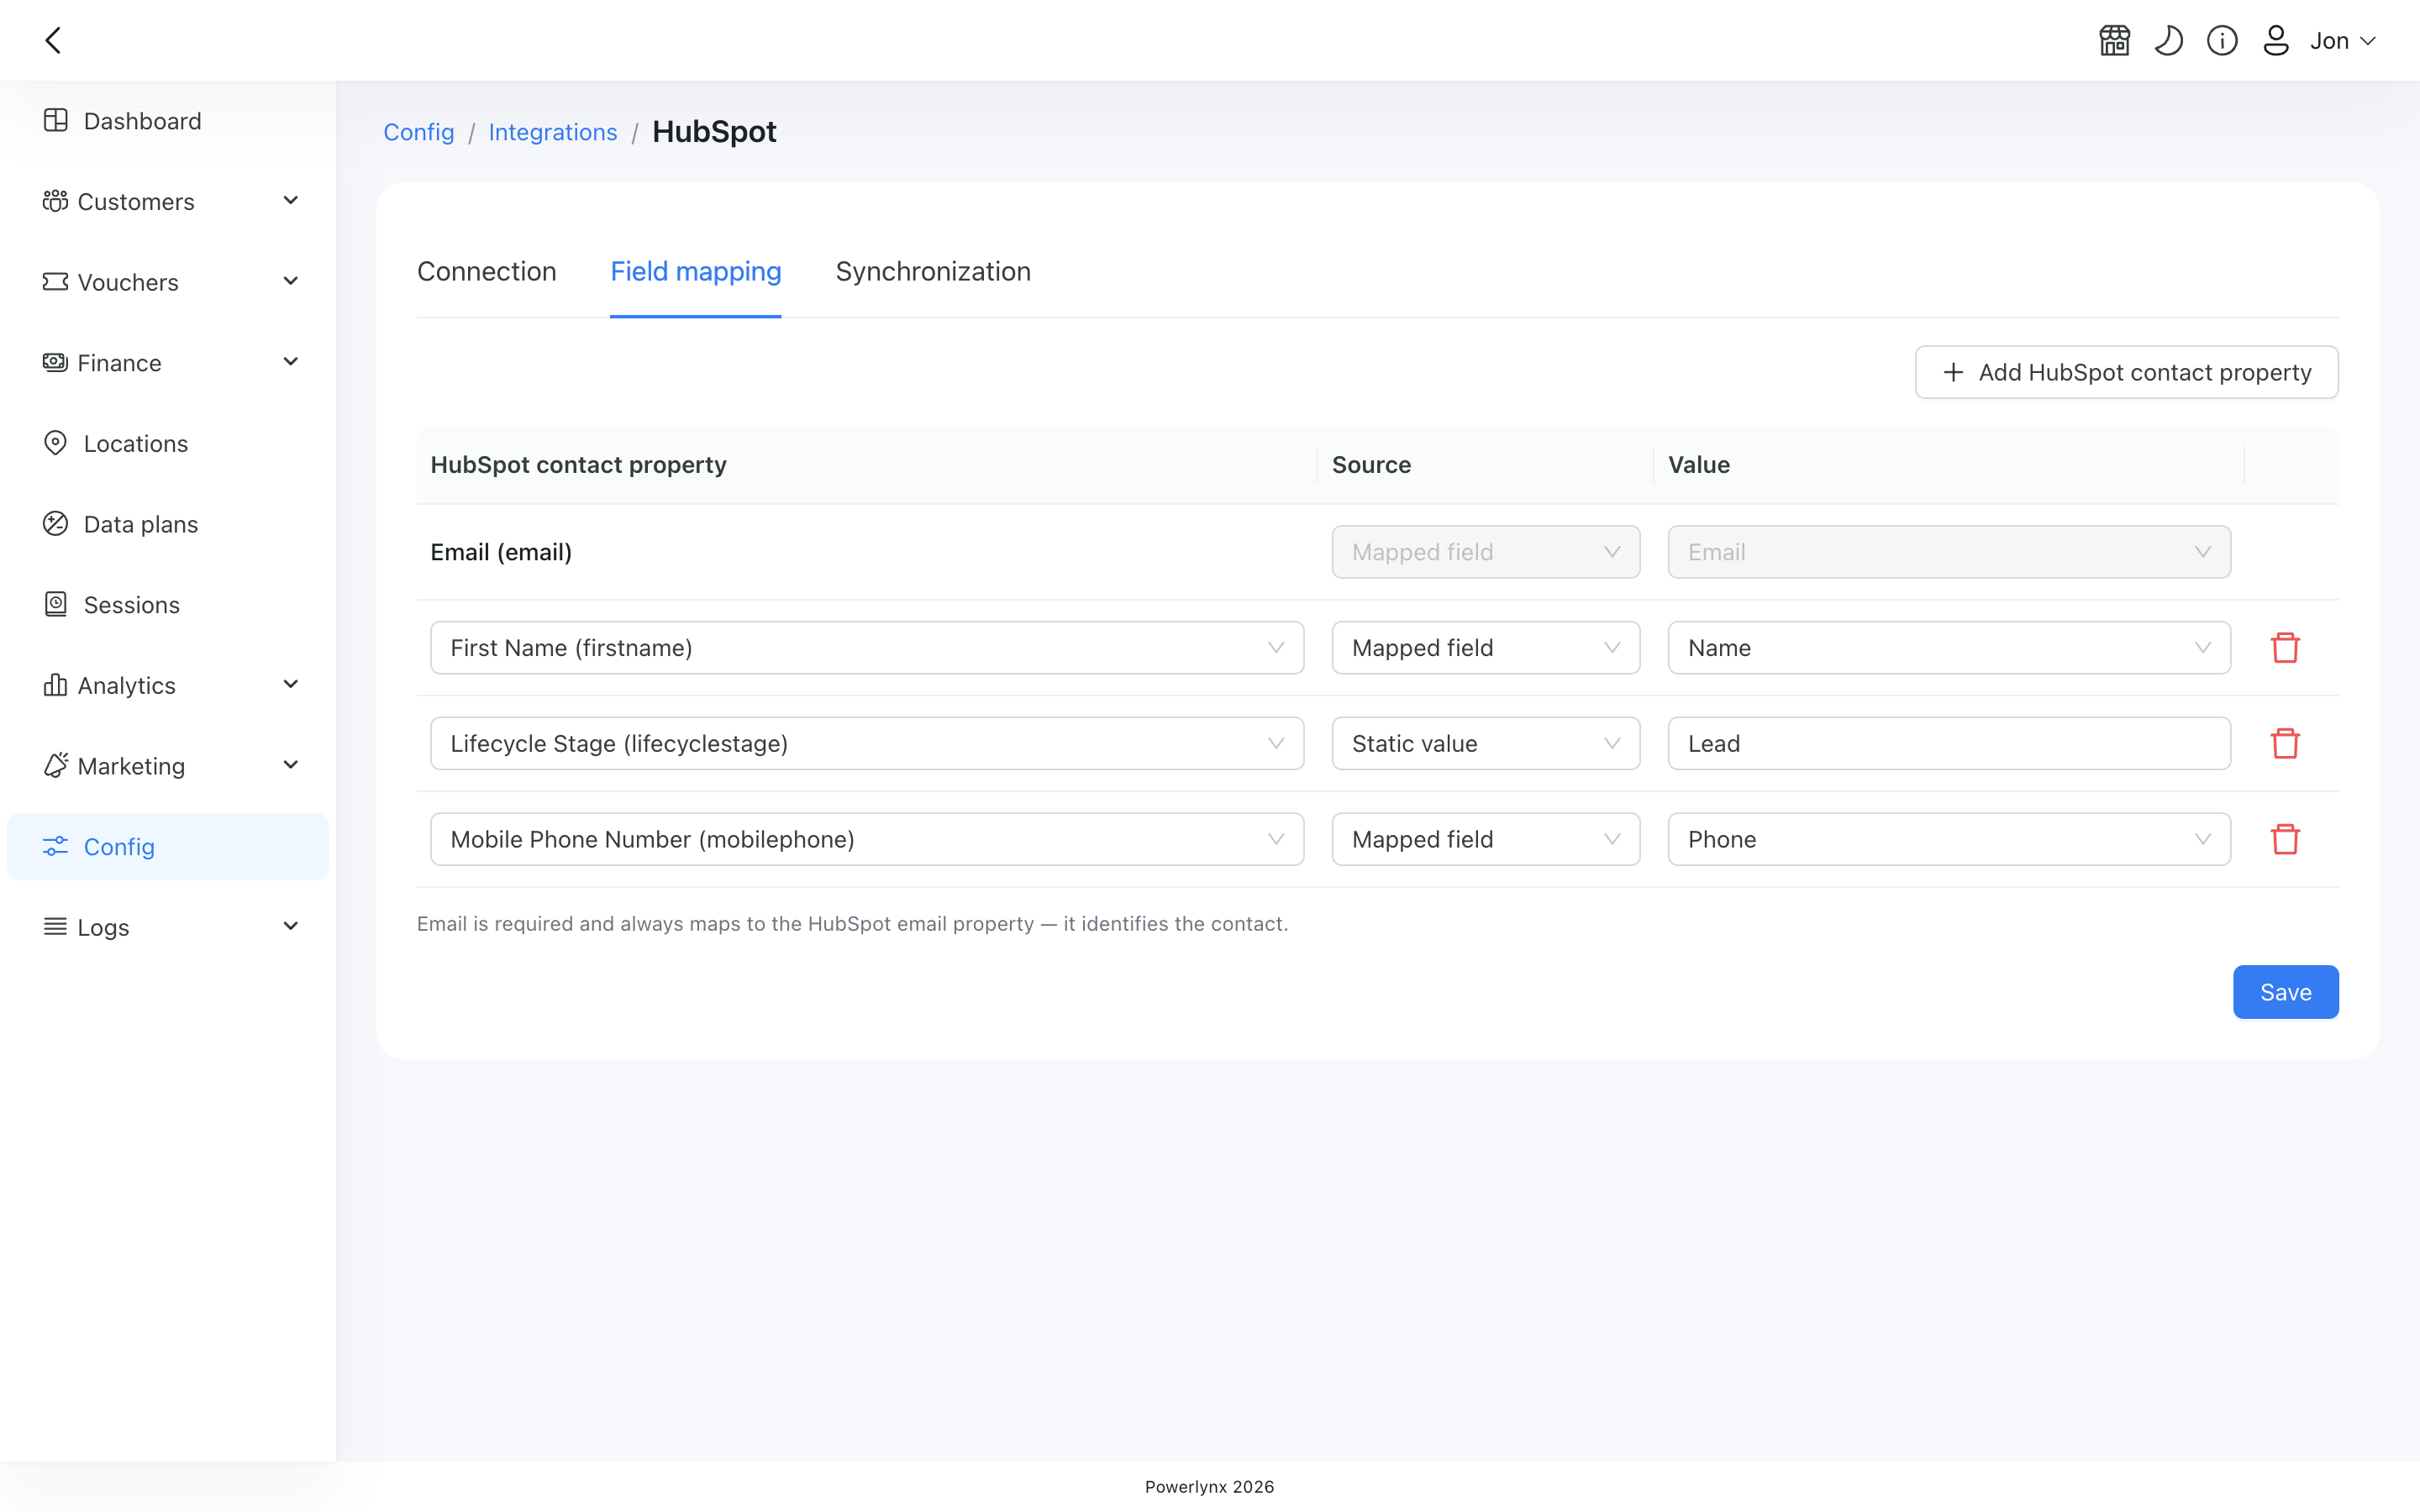Expand the Analytics menu chevron
This screenshot has height=1512, width=2420.
pos(291,684)
